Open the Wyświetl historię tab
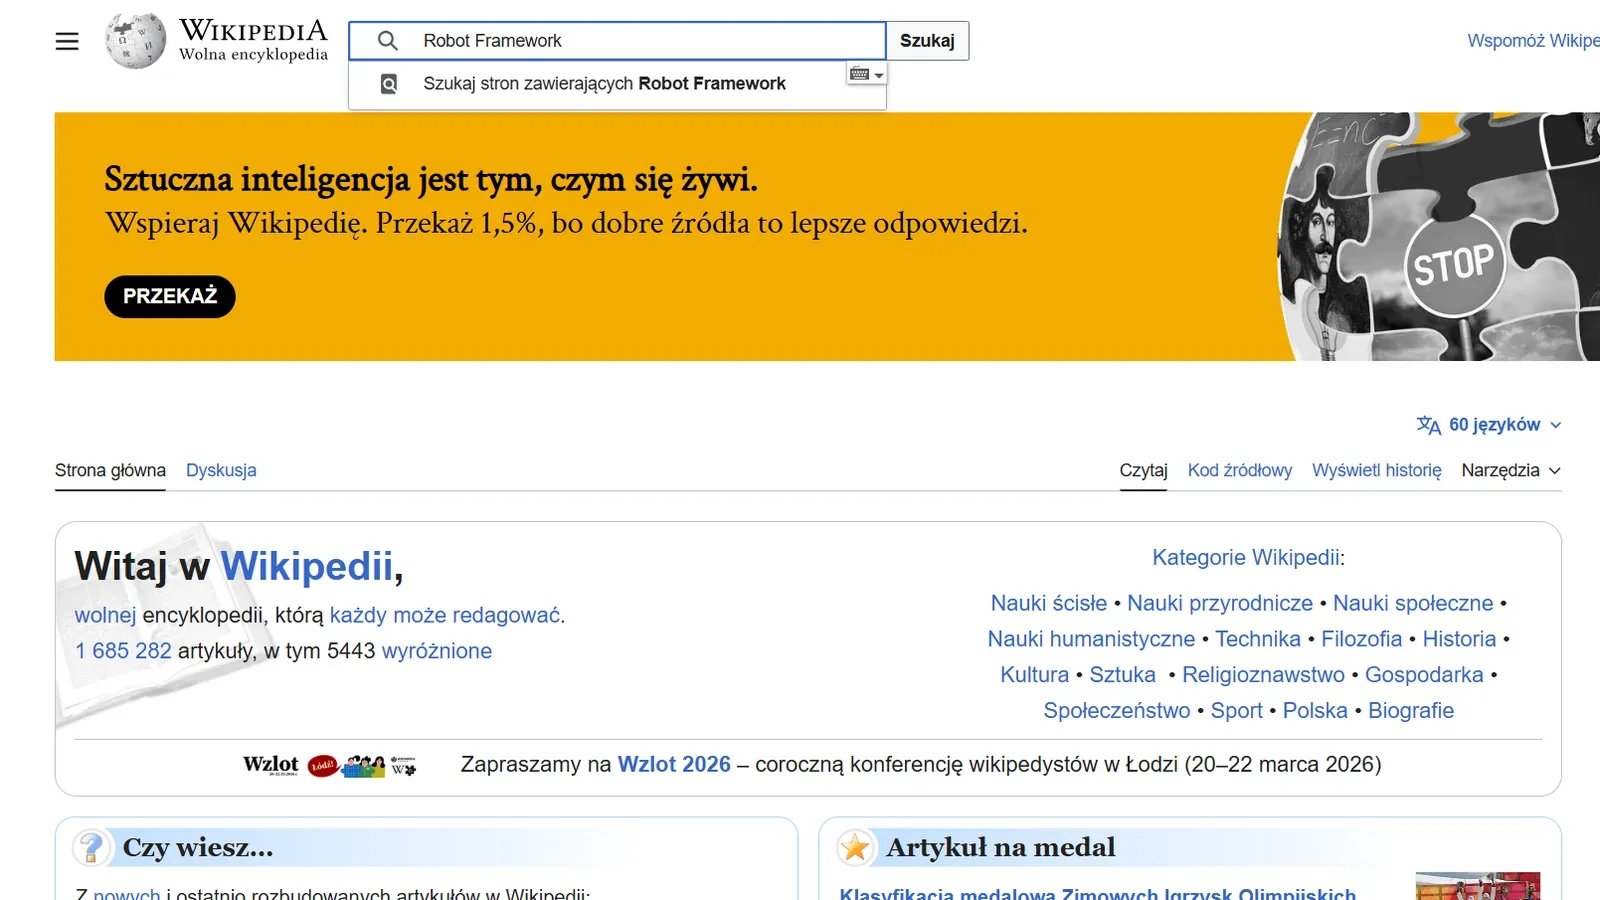1600x900 pixels. tap(1377, 470)
